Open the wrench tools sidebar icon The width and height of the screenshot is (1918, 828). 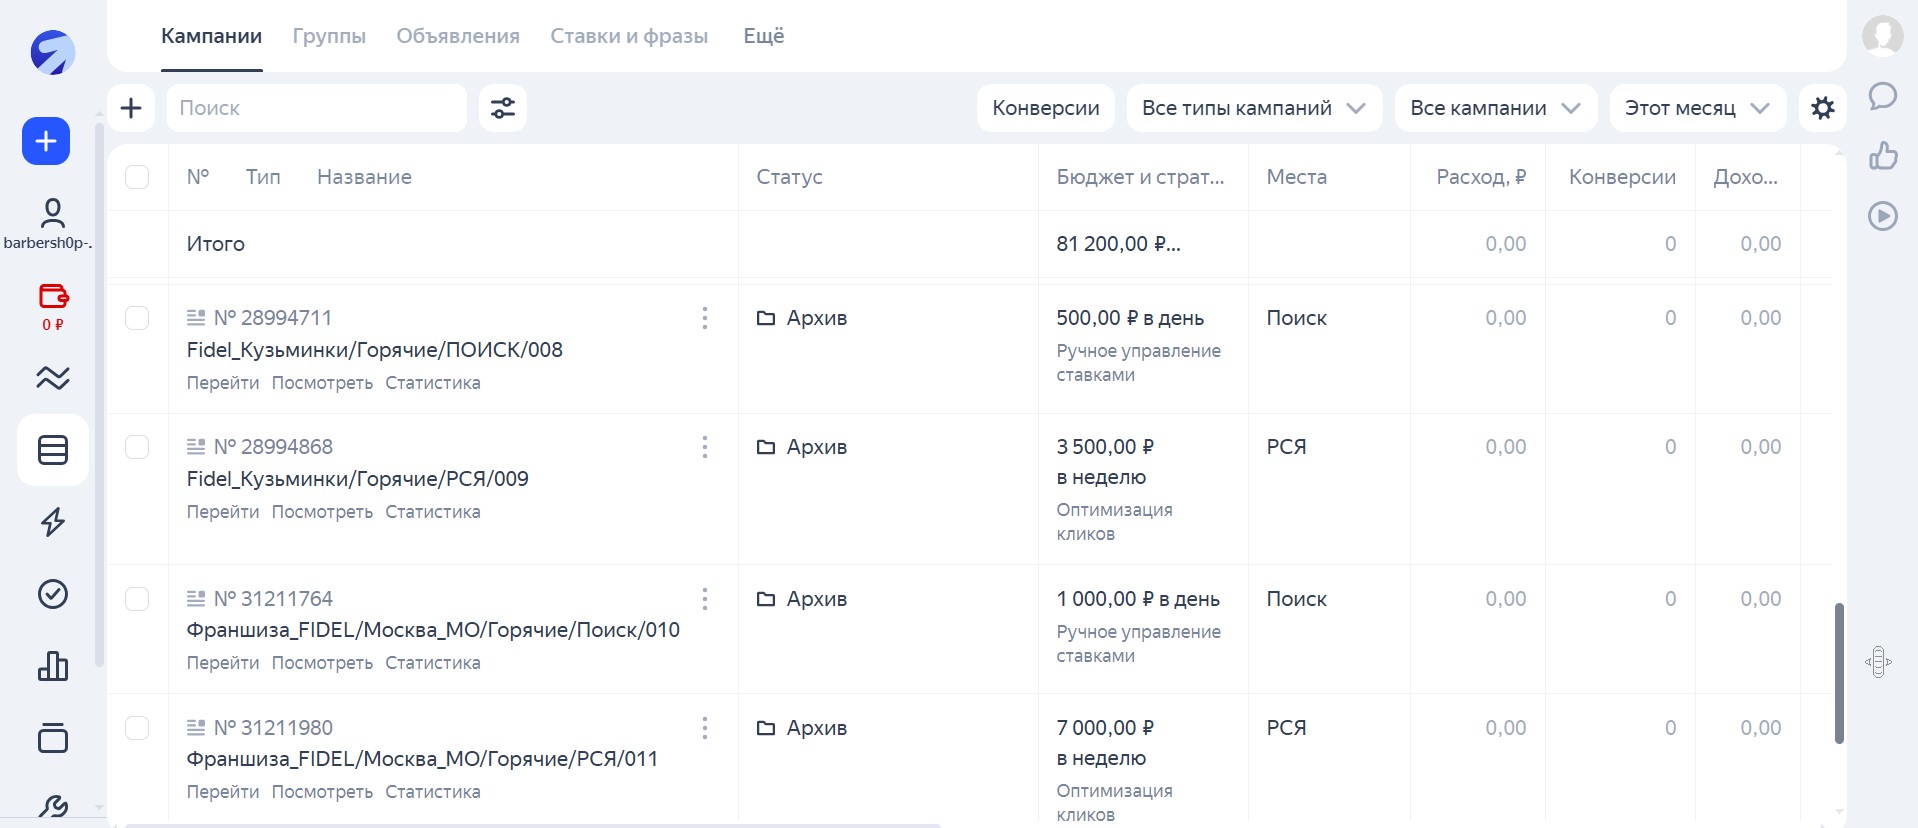coord(53,806)
